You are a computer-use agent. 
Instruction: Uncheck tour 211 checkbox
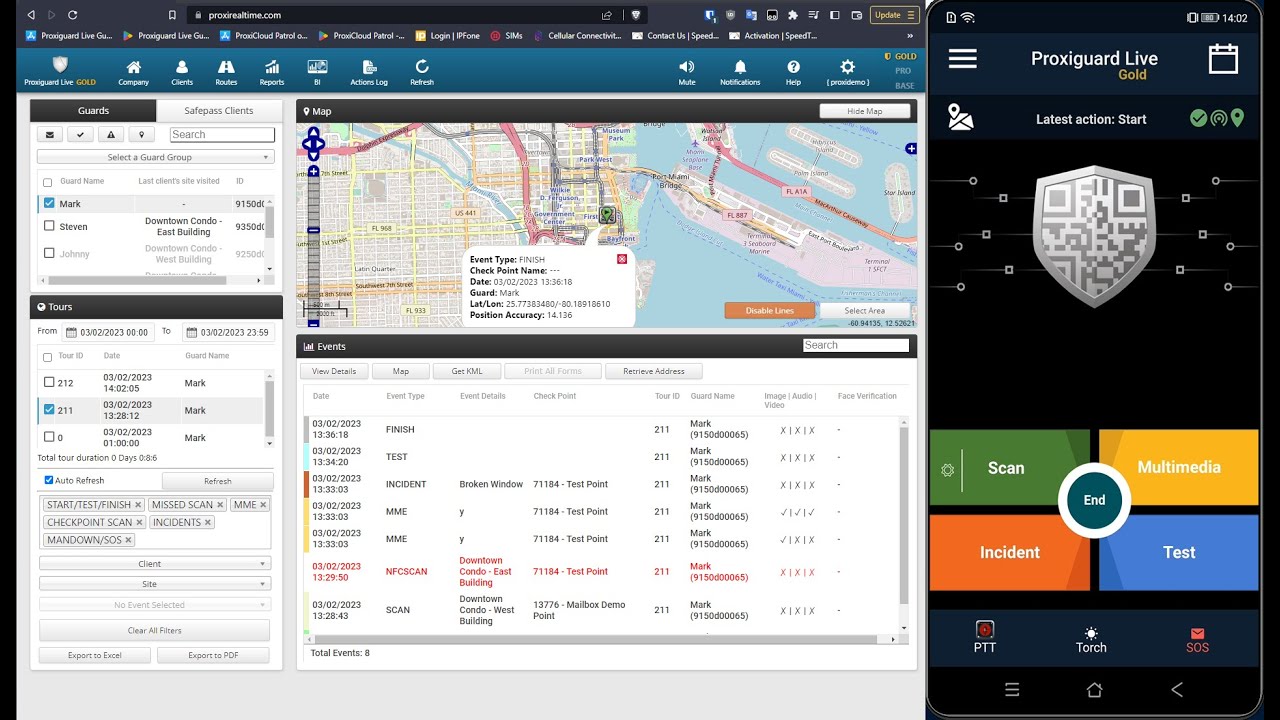(49, 409)
